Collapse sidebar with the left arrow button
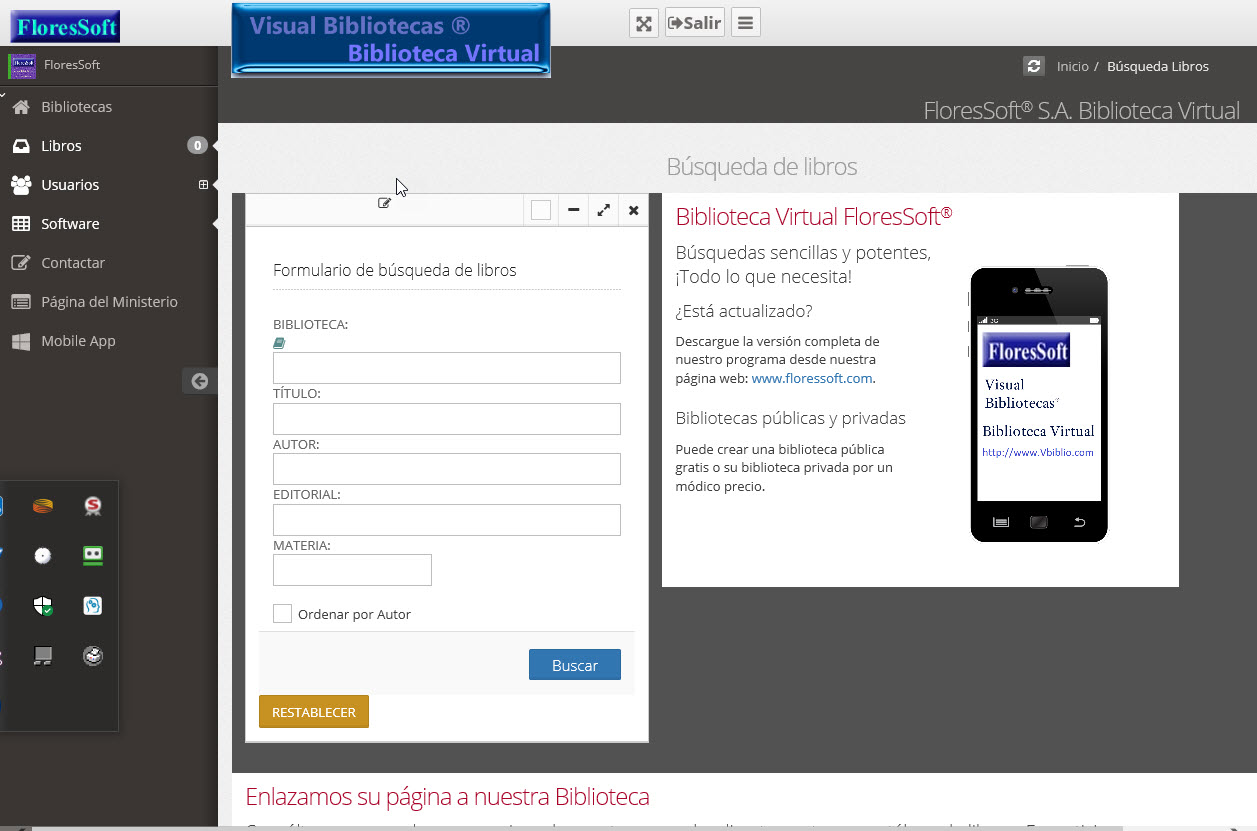 point(200,381)
